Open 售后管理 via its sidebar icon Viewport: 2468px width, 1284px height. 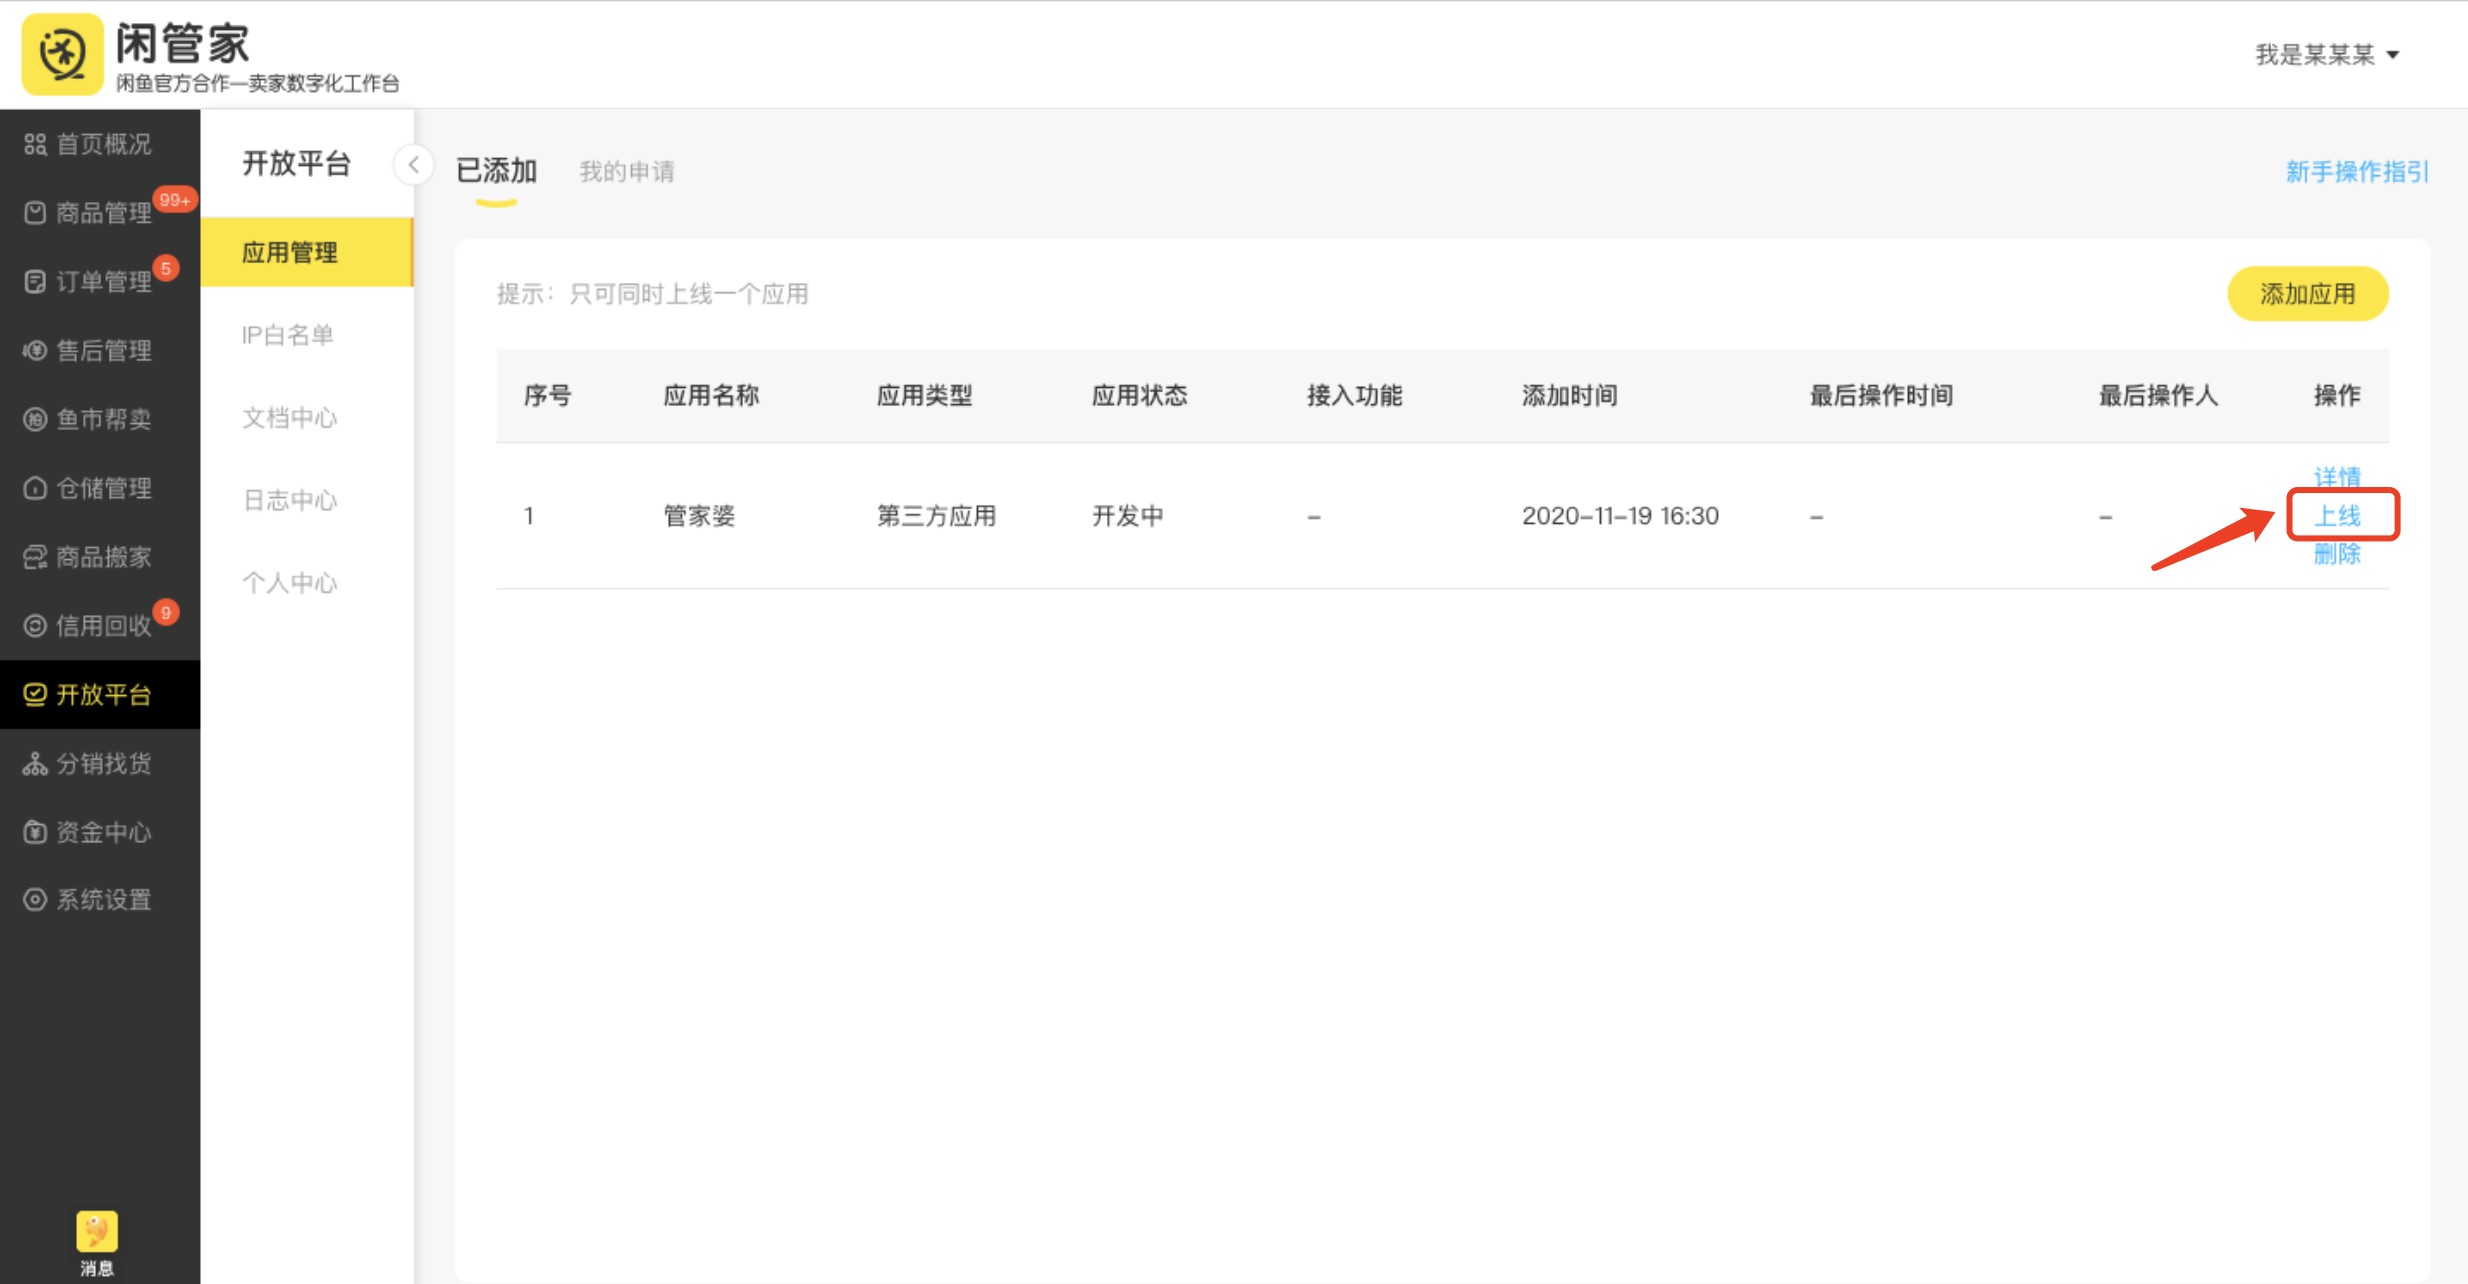pyautogui.click(x=35, y=351)
